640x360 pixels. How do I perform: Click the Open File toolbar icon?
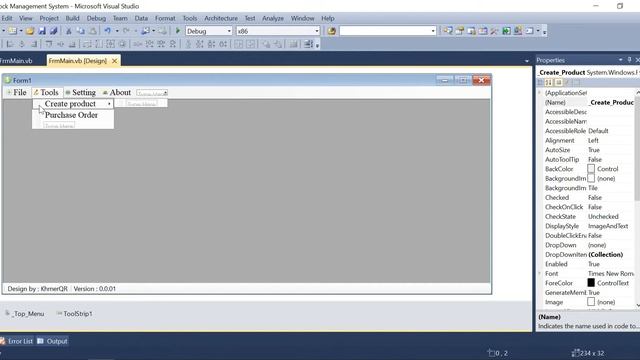[x=30, y=31]
